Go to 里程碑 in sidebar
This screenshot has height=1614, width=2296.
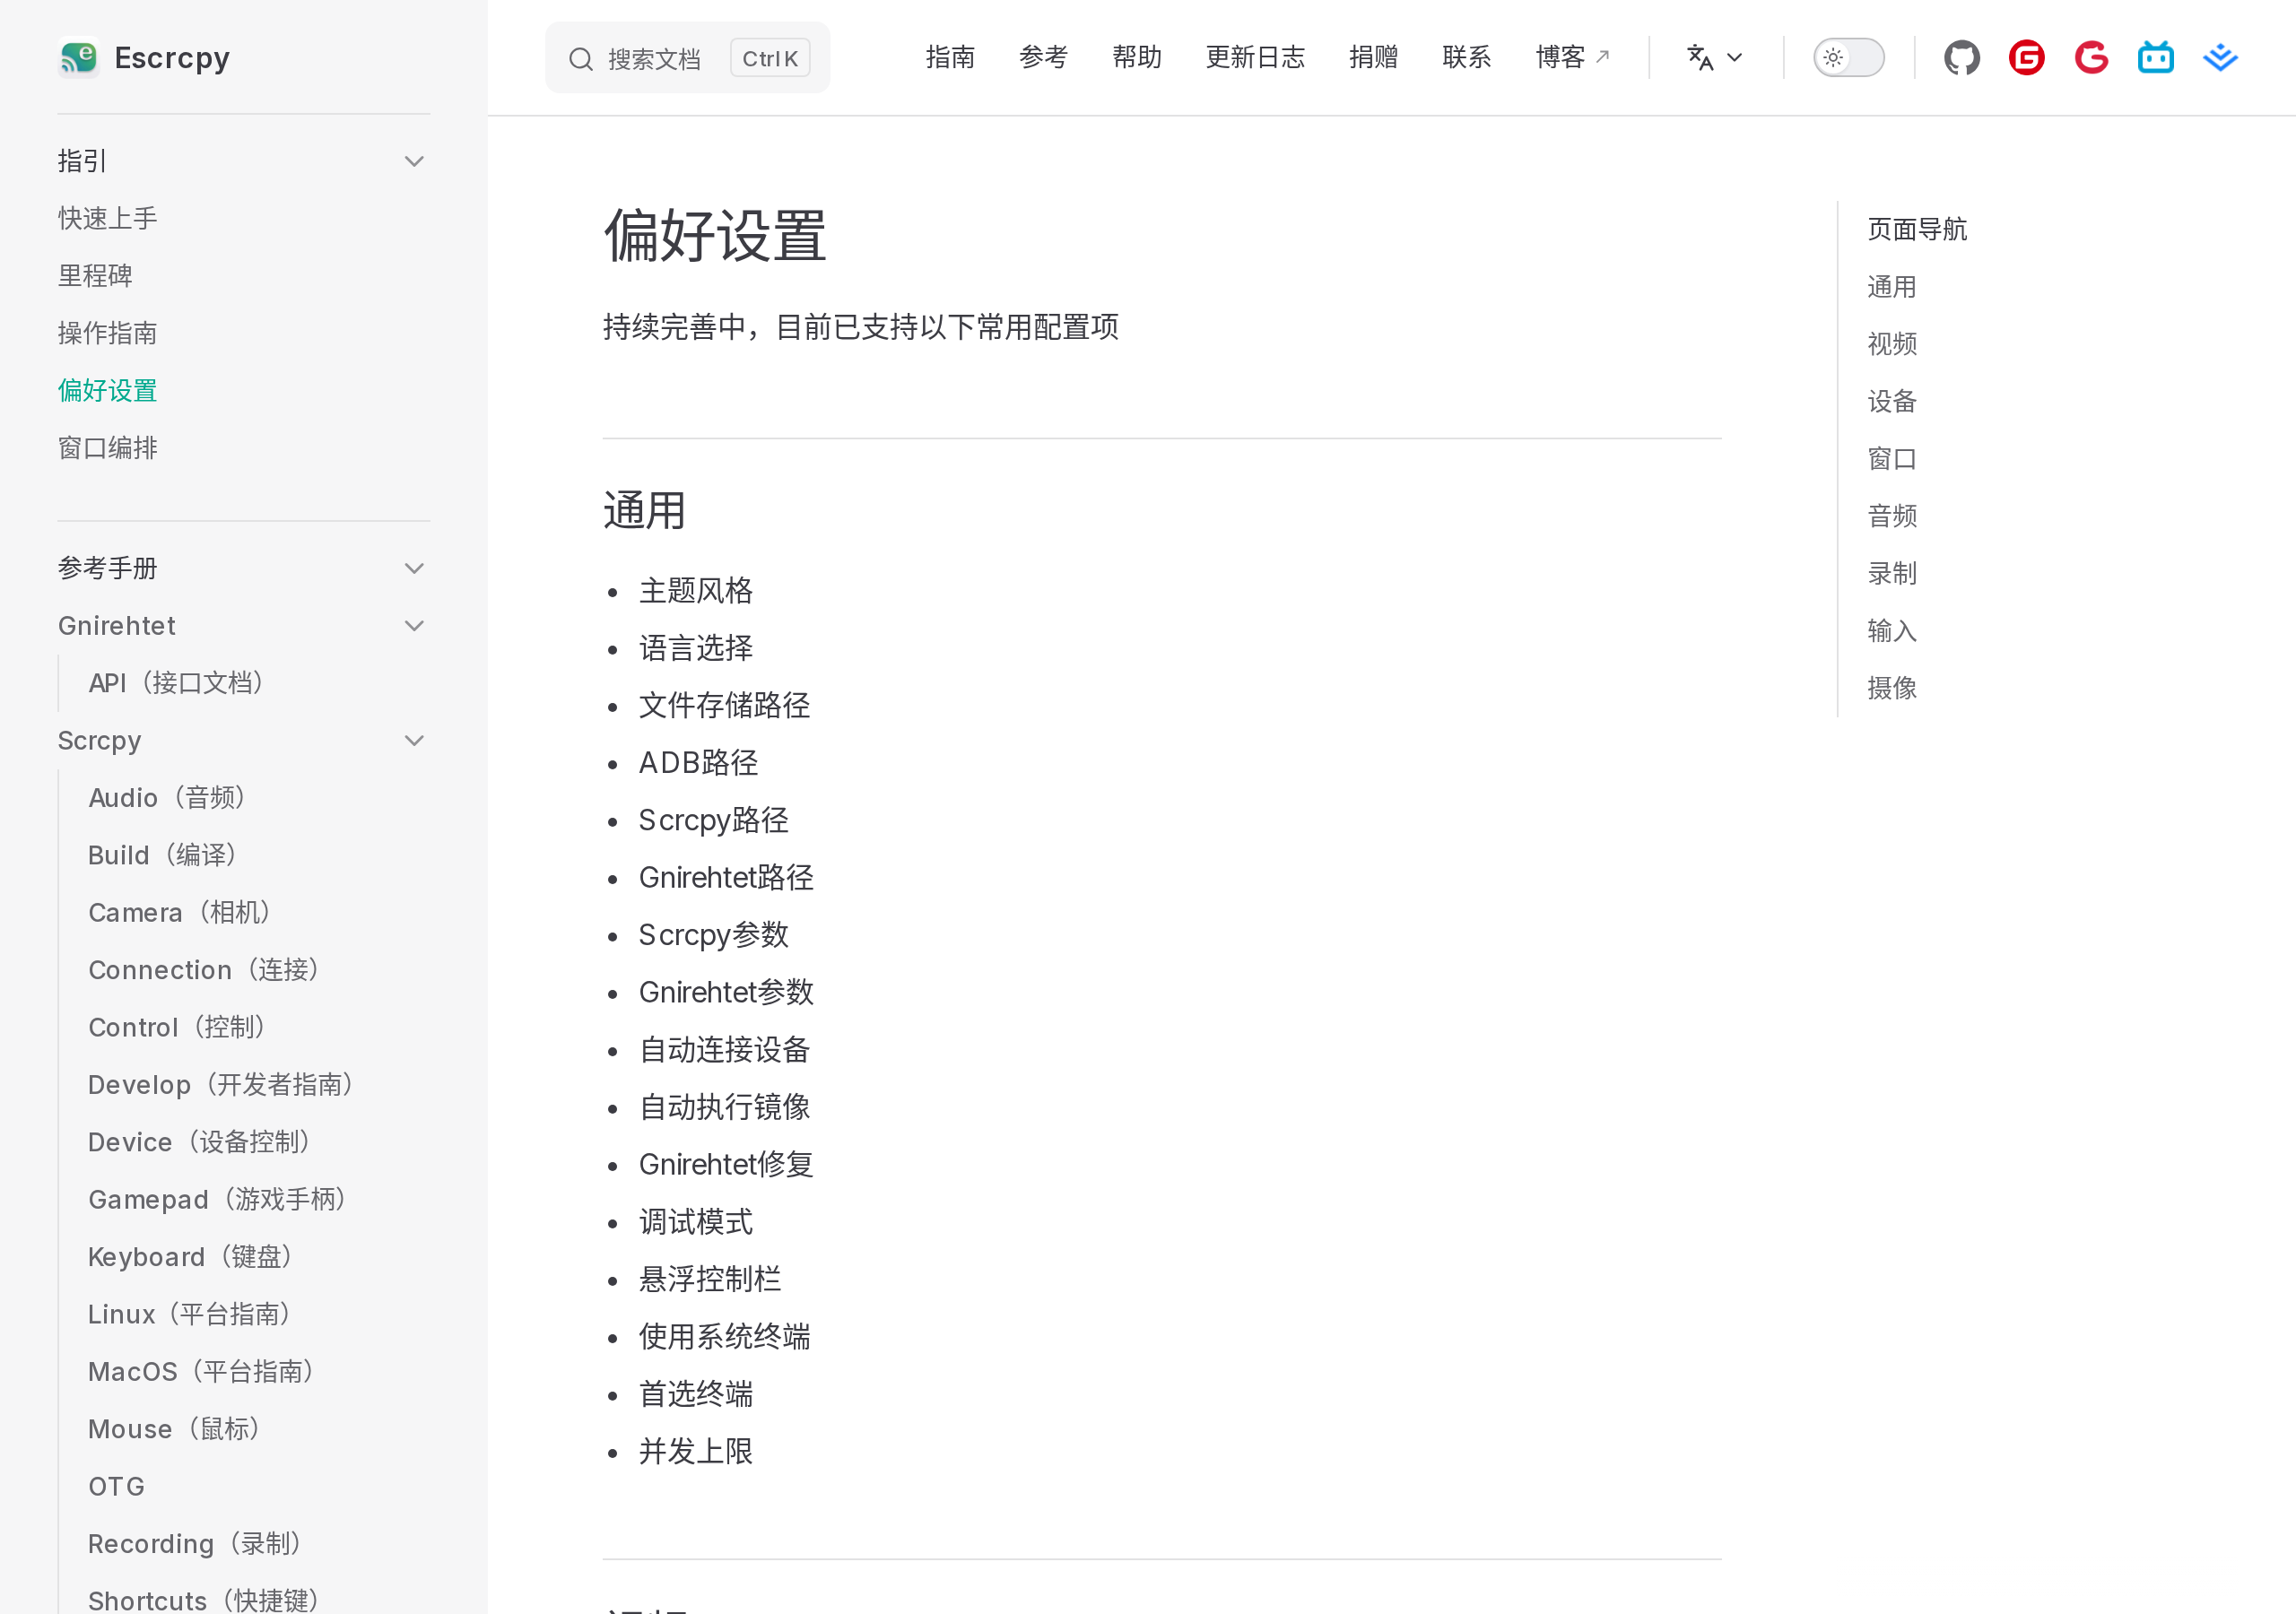(x=95, y=276)
